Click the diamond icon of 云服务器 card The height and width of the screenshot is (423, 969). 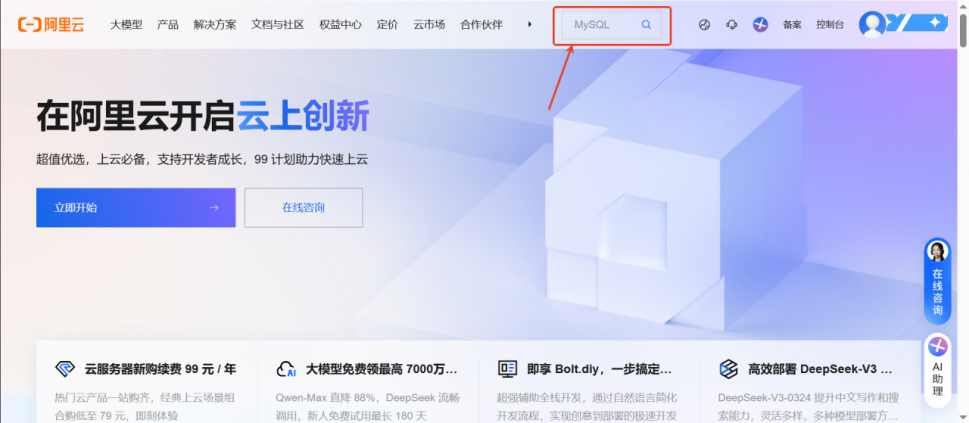65,369
